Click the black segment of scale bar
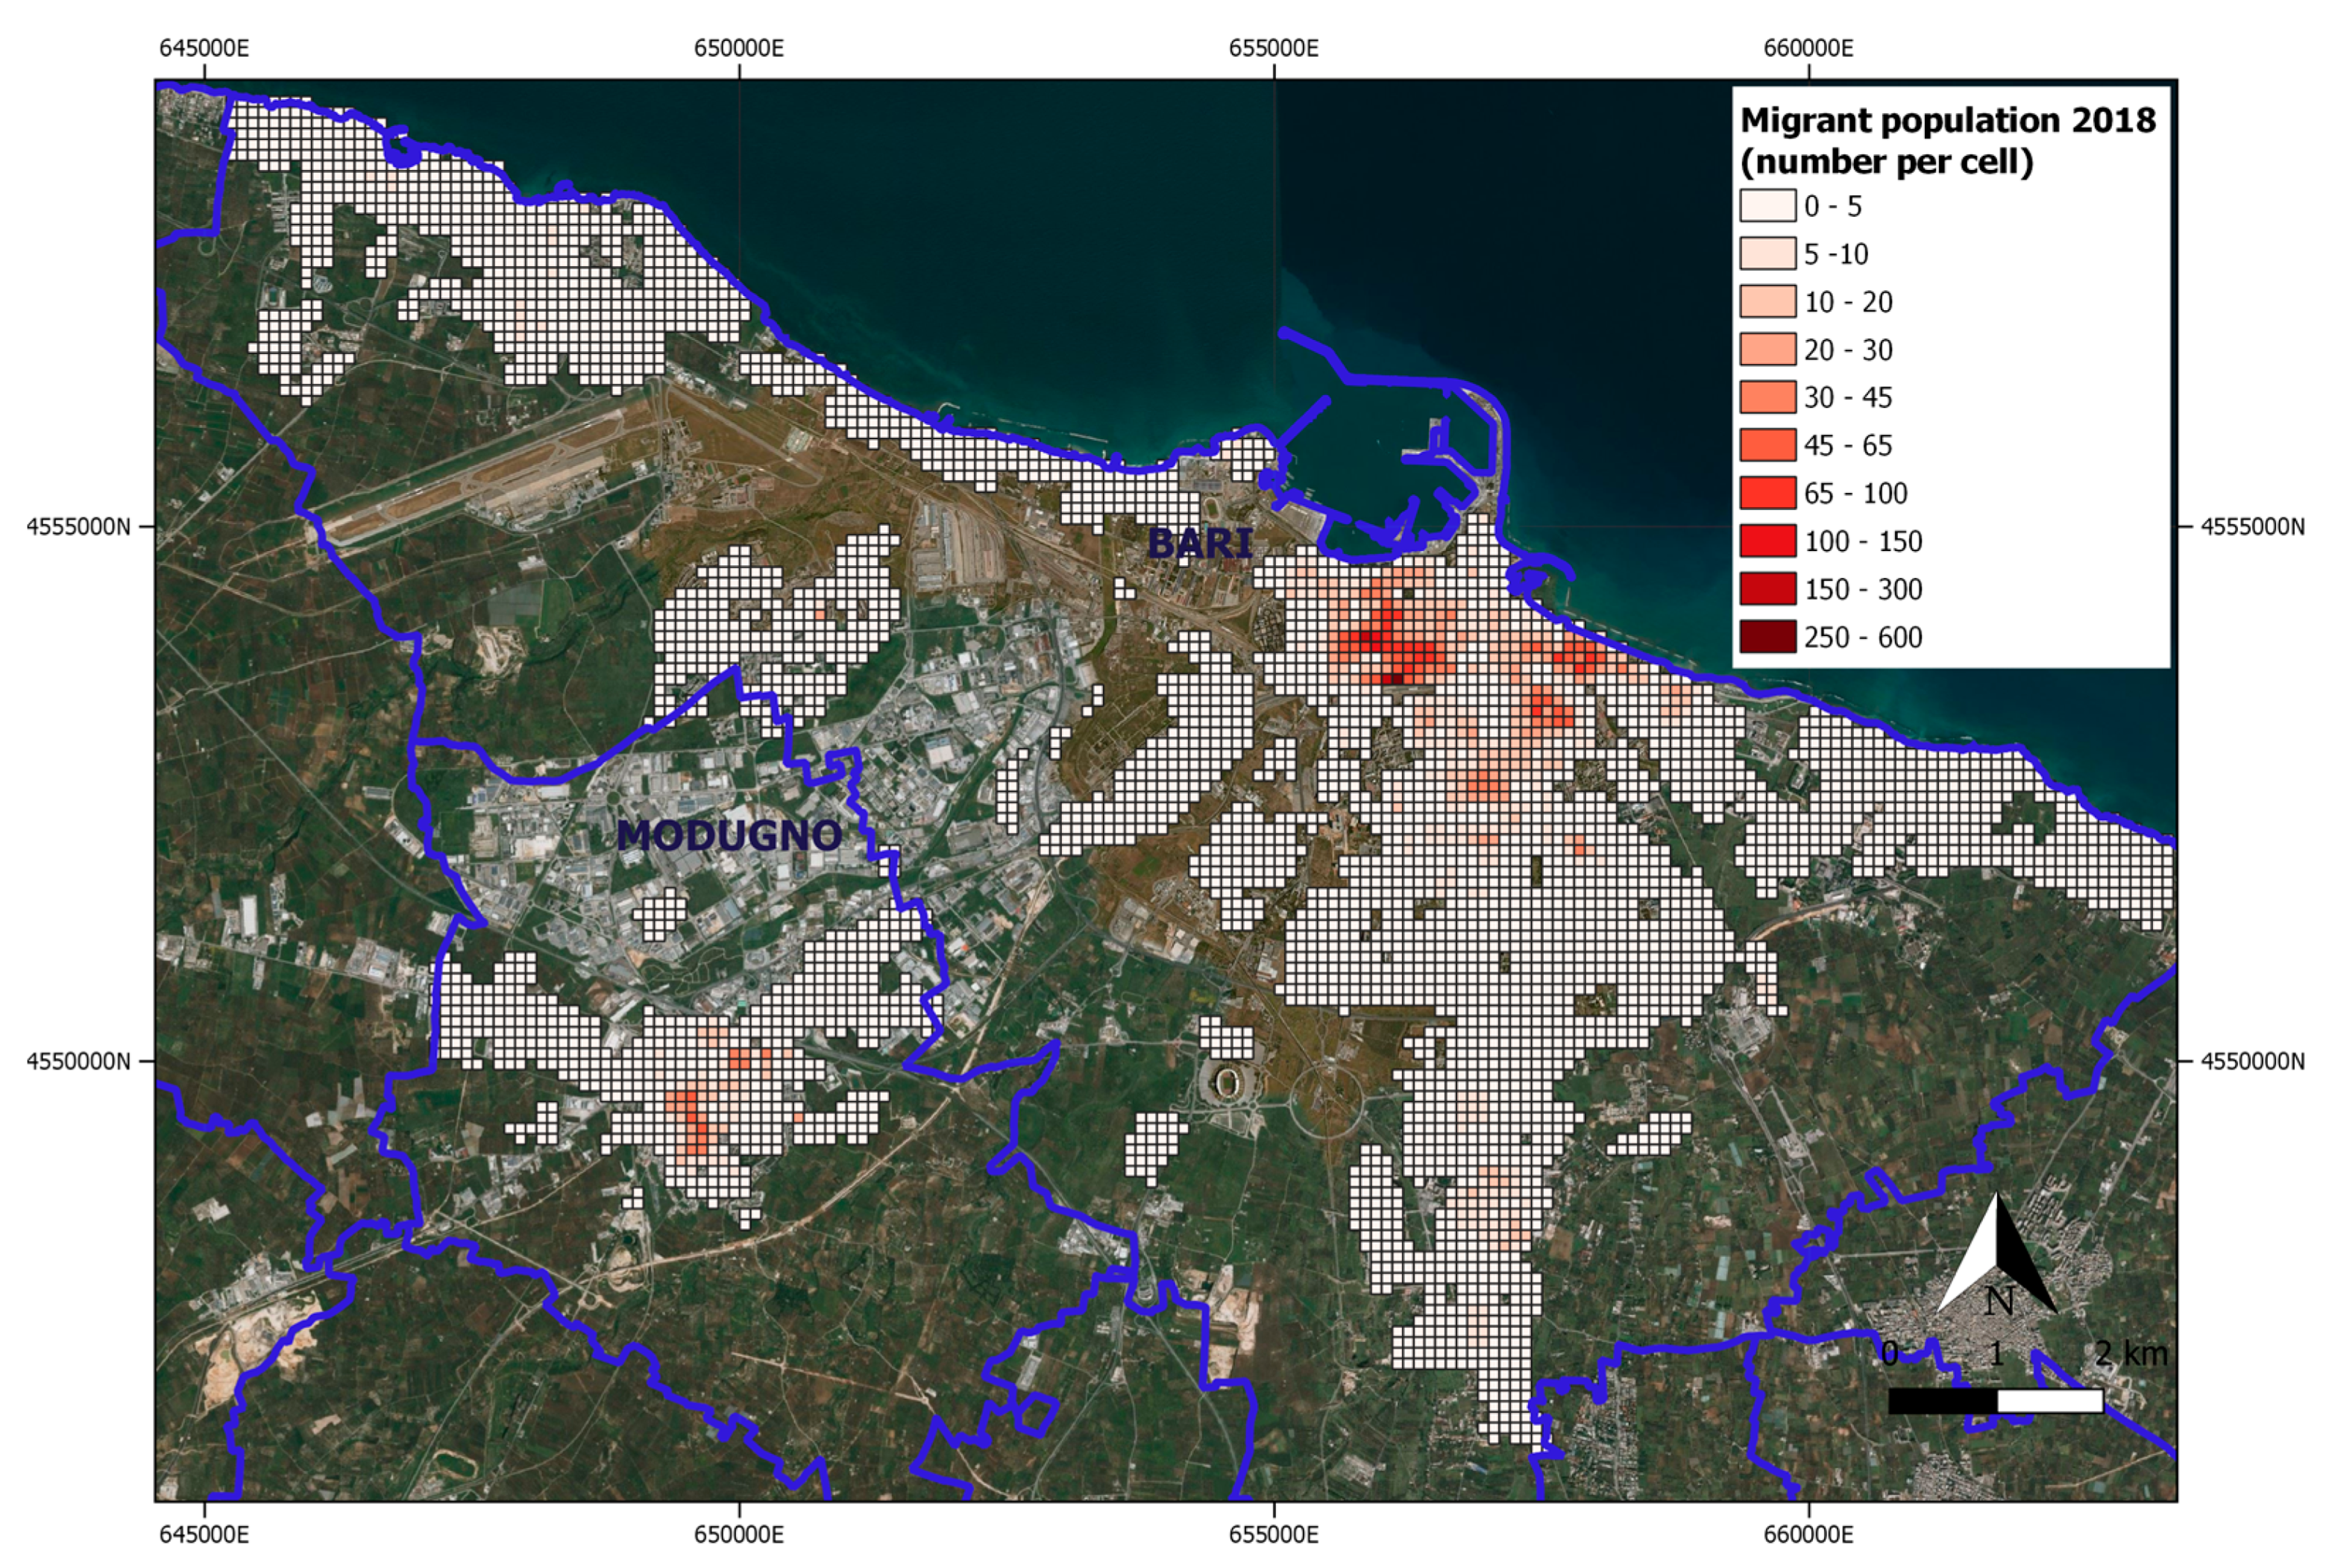2335x1568 pixels. (1942, 1401)
